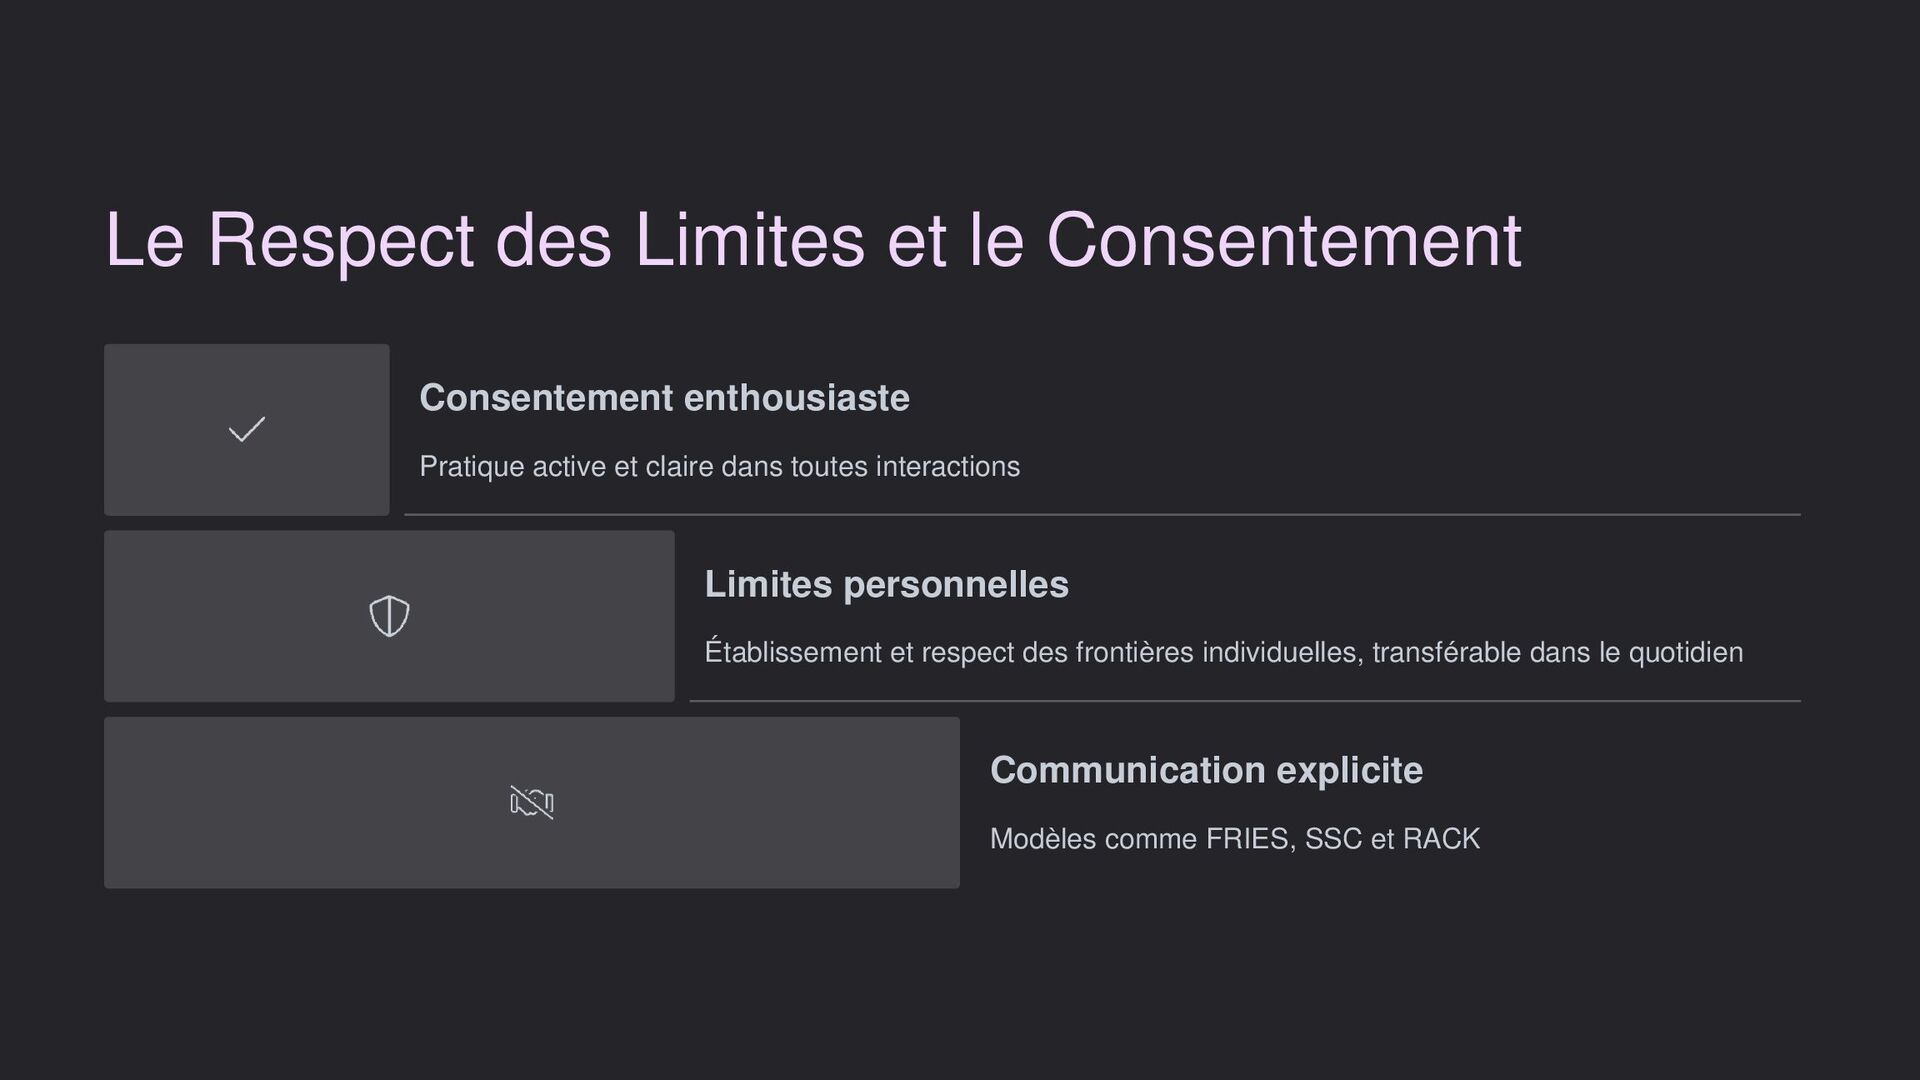Click the divider line under "Pratique active" text

coord(1102,515)
